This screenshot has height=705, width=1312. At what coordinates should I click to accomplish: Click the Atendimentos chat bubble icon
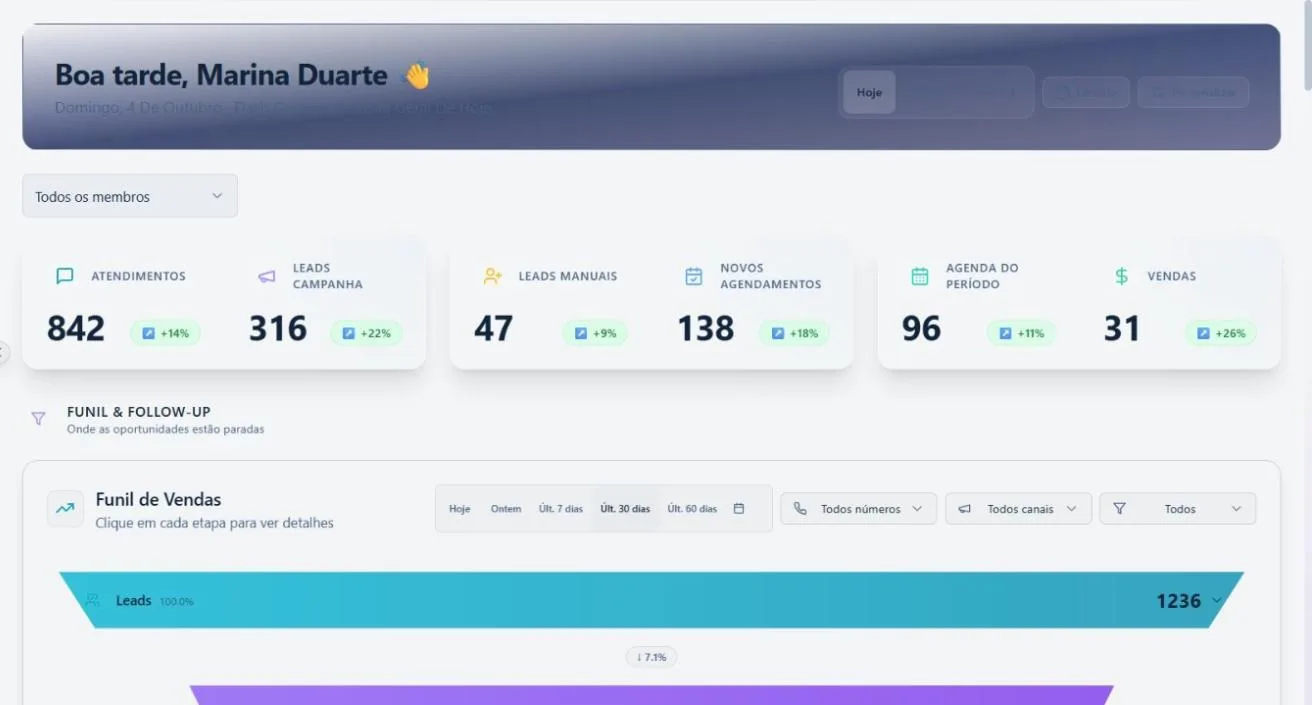click(65, 276)
